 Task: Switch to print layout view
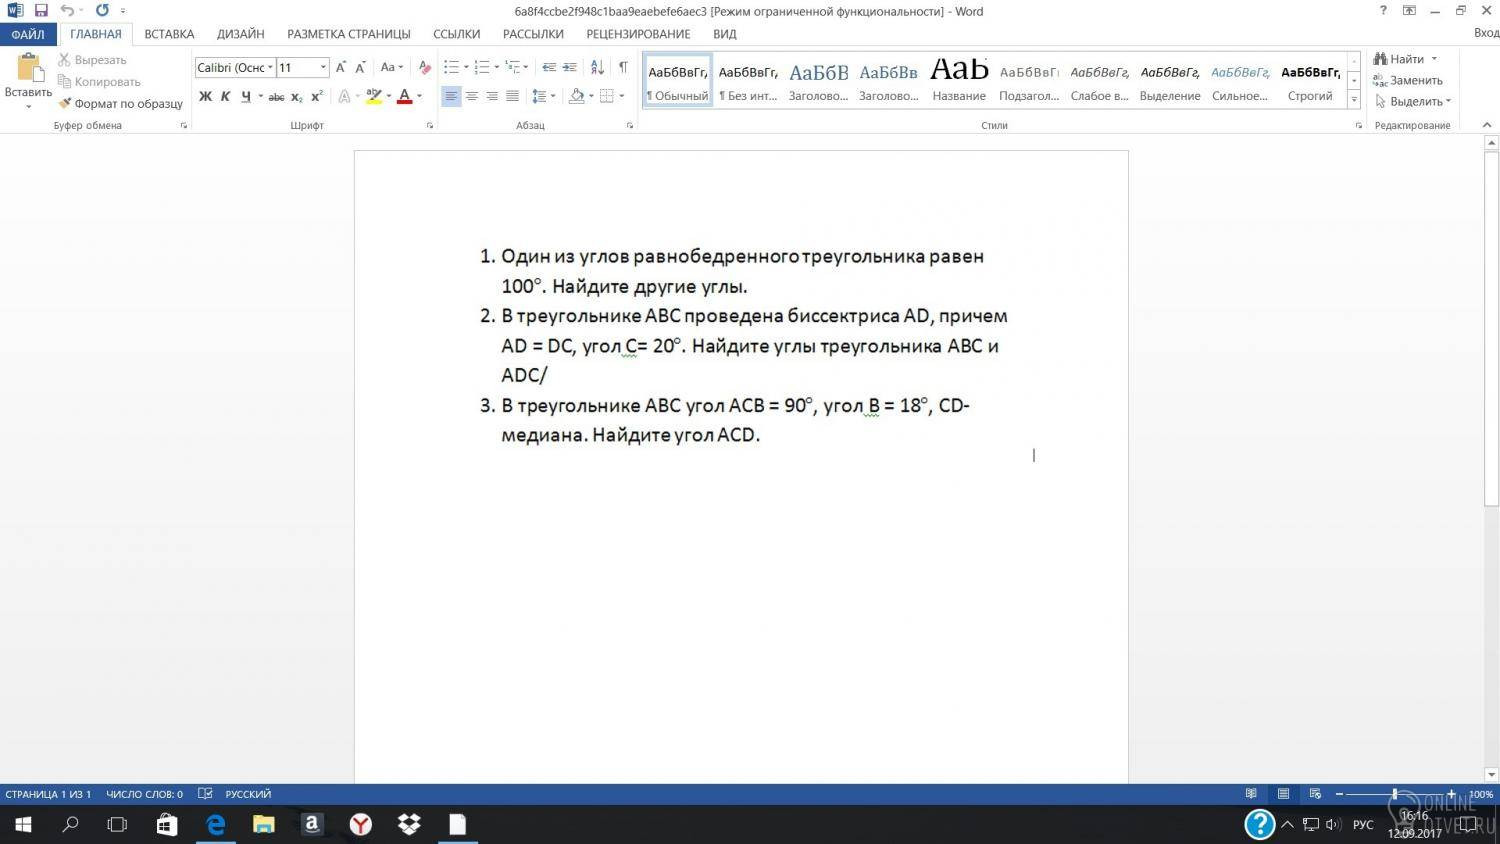pyautogui.click(x=1283, y=794)
